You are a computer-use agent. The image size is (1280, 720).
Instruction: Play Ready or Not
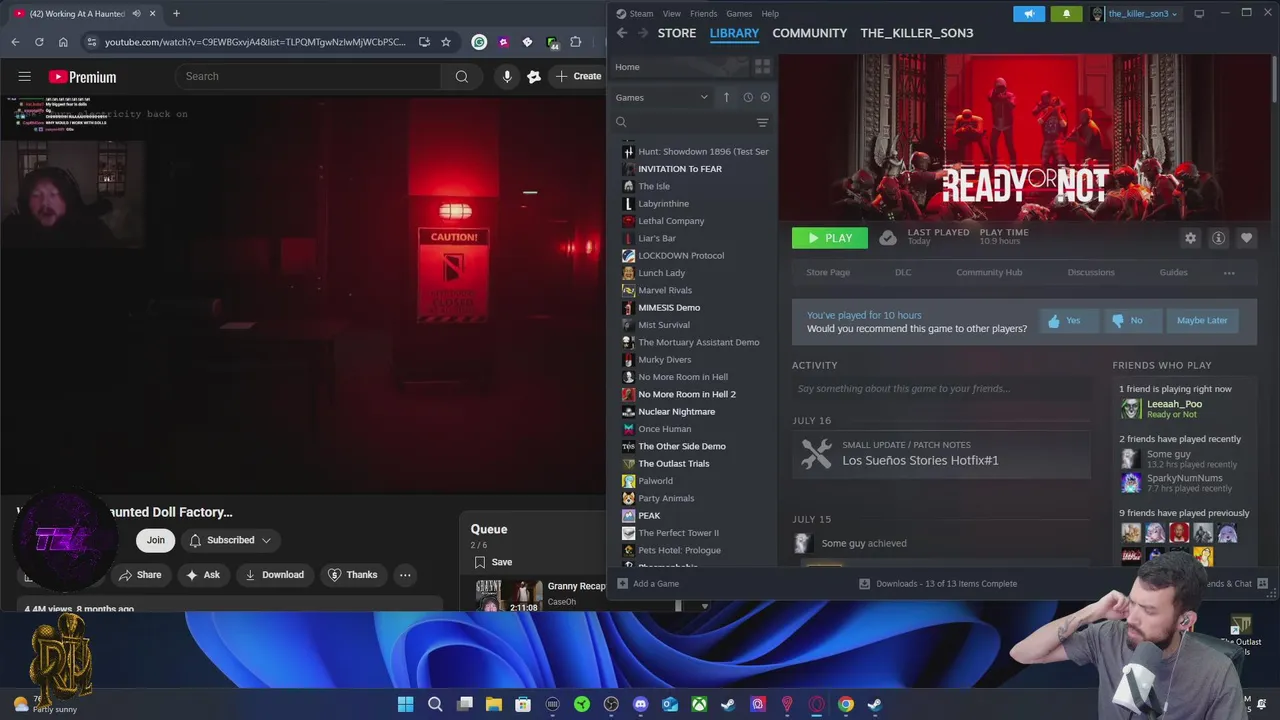830,238
